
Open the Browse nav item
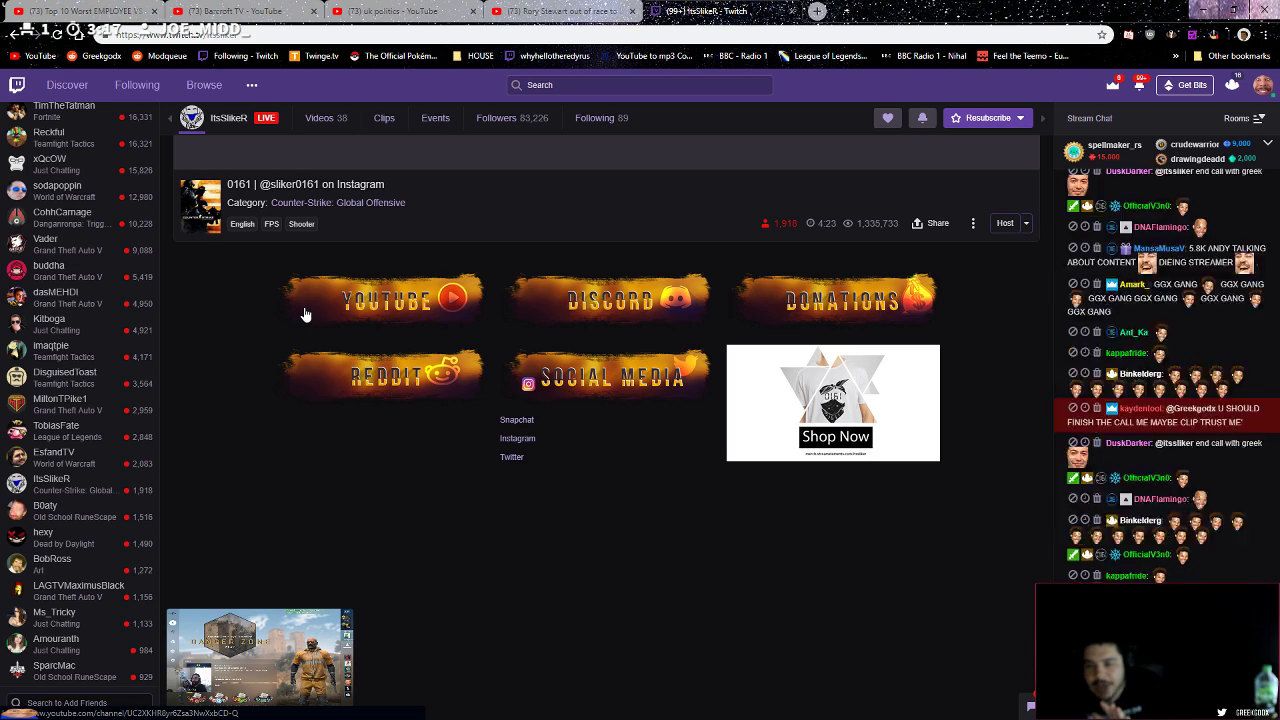click(x=204, y=85)
